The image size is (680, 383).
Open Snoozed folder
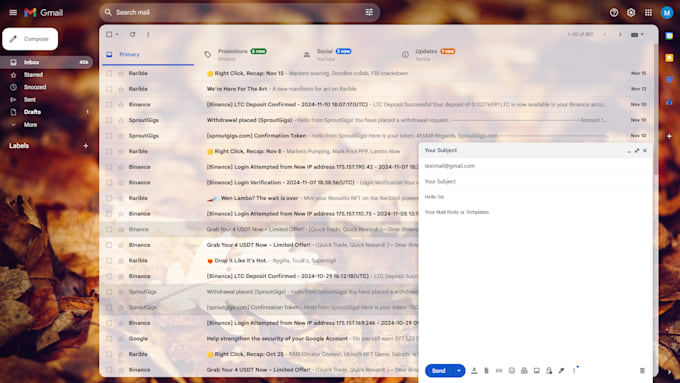(x=35, y=87)
